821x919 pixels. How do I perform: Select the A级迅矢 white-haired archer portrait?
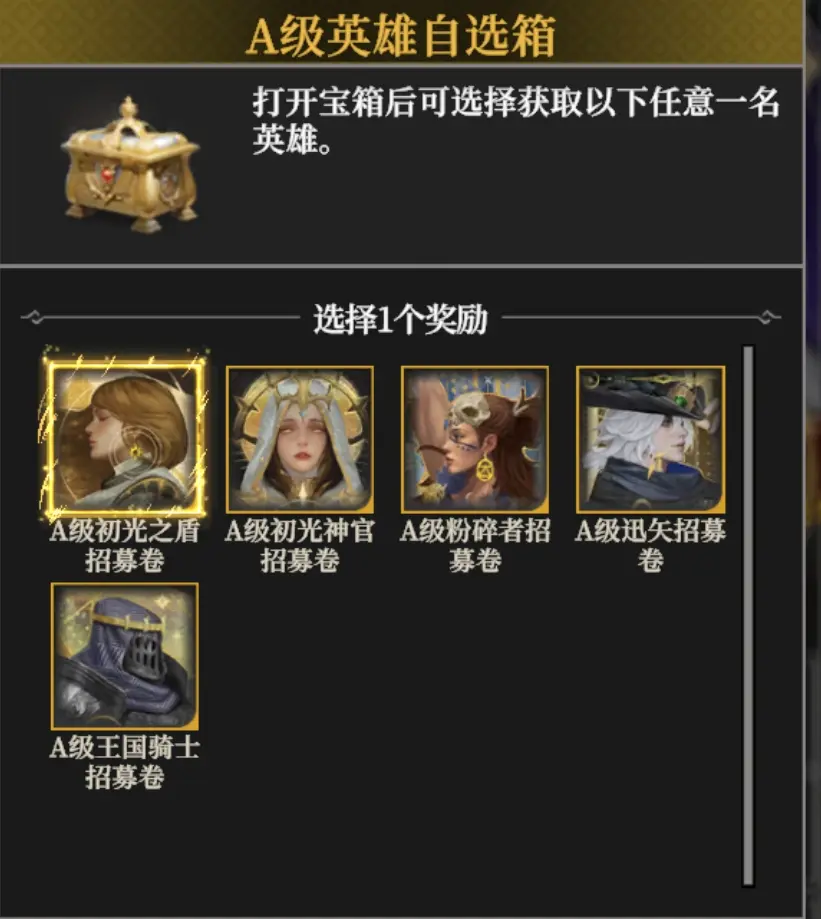[x=650, y=439]
